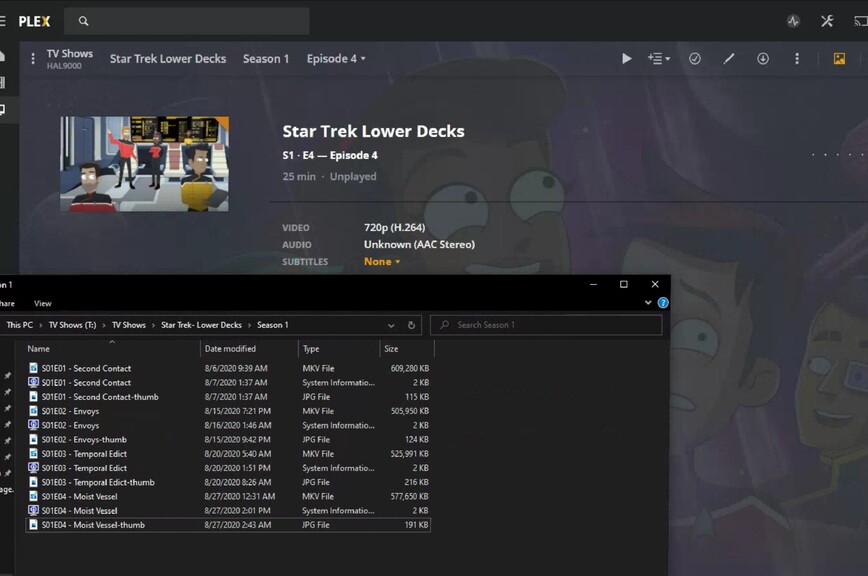
Task: Select S01E01 - Second Contact-thumb file
Action: [x=228, y=397]
